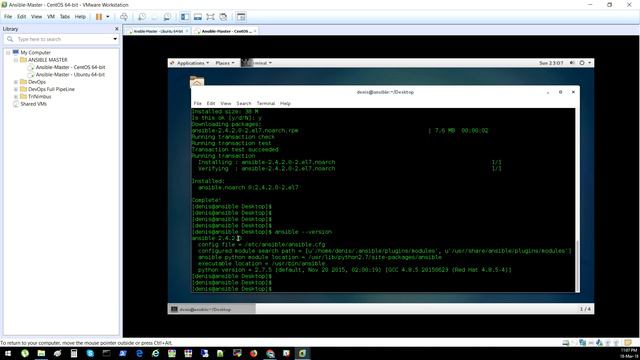Viewport: 640px width, 360px height.
Task: Pause the virtual machine with the orange button
Action: [x=99, y=17]
